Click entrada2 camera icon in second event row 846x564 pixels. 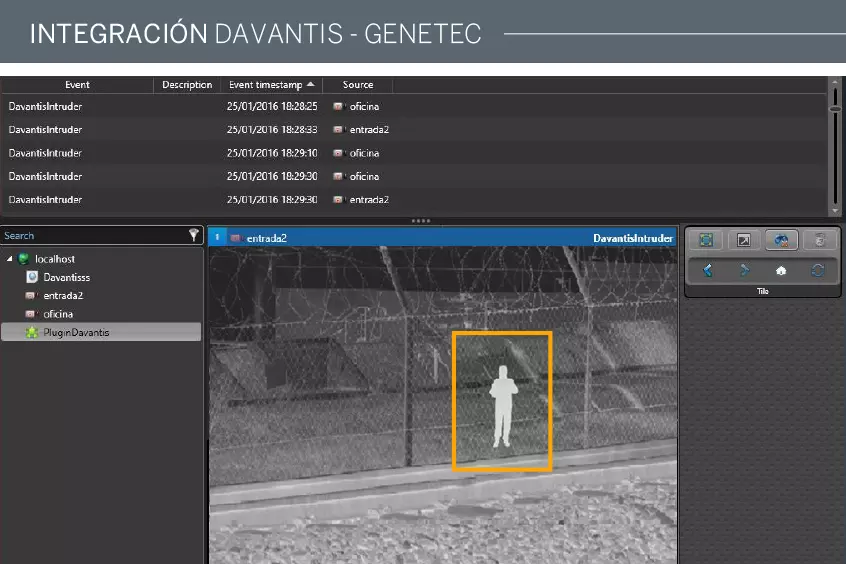(338, 130)
